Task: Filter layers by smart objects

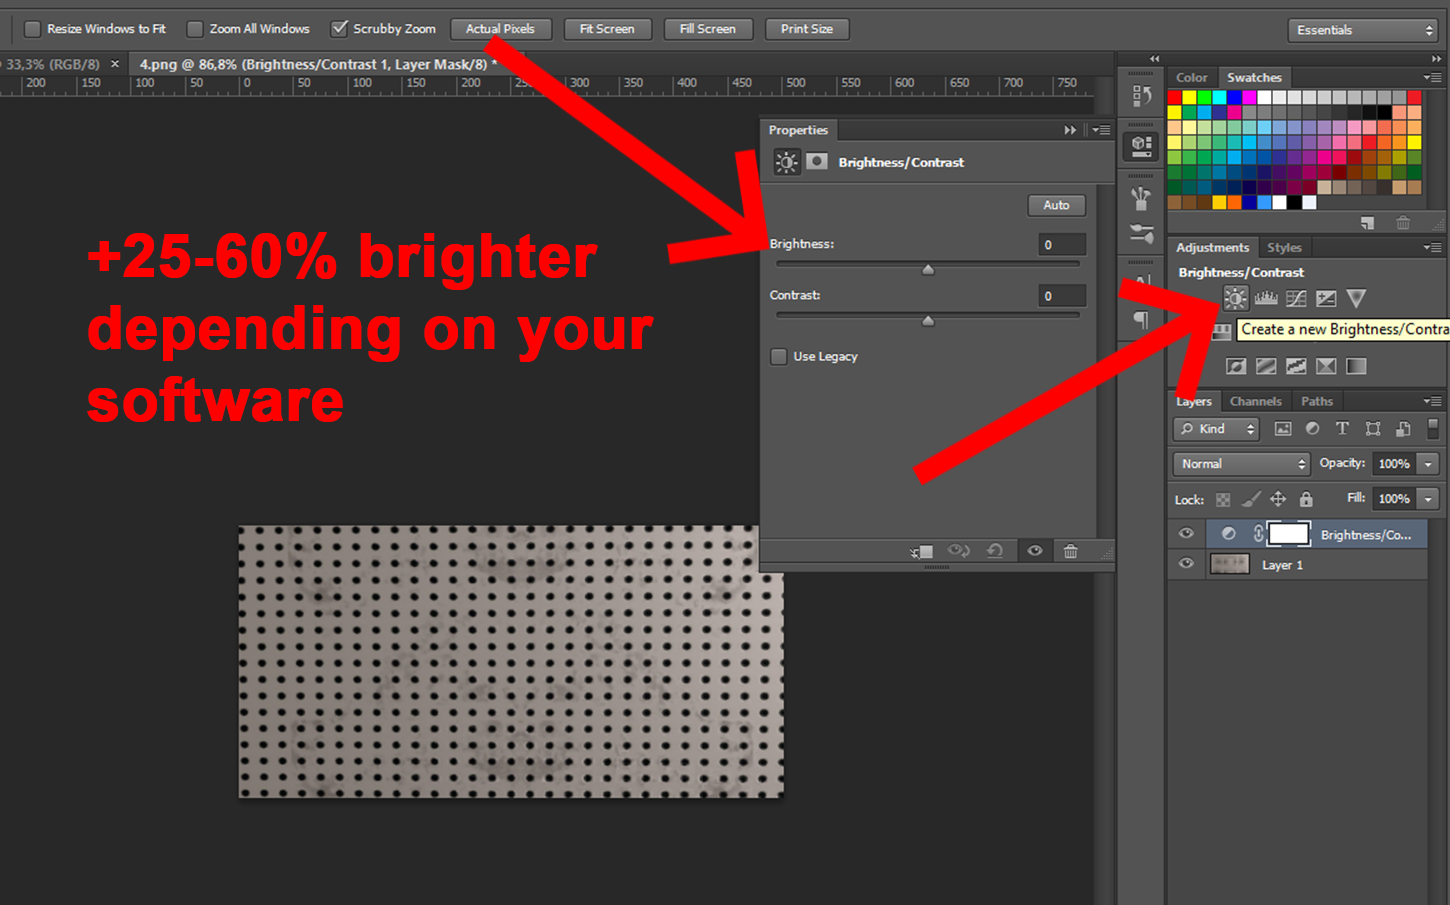Action: click(x=1403, y=428)
